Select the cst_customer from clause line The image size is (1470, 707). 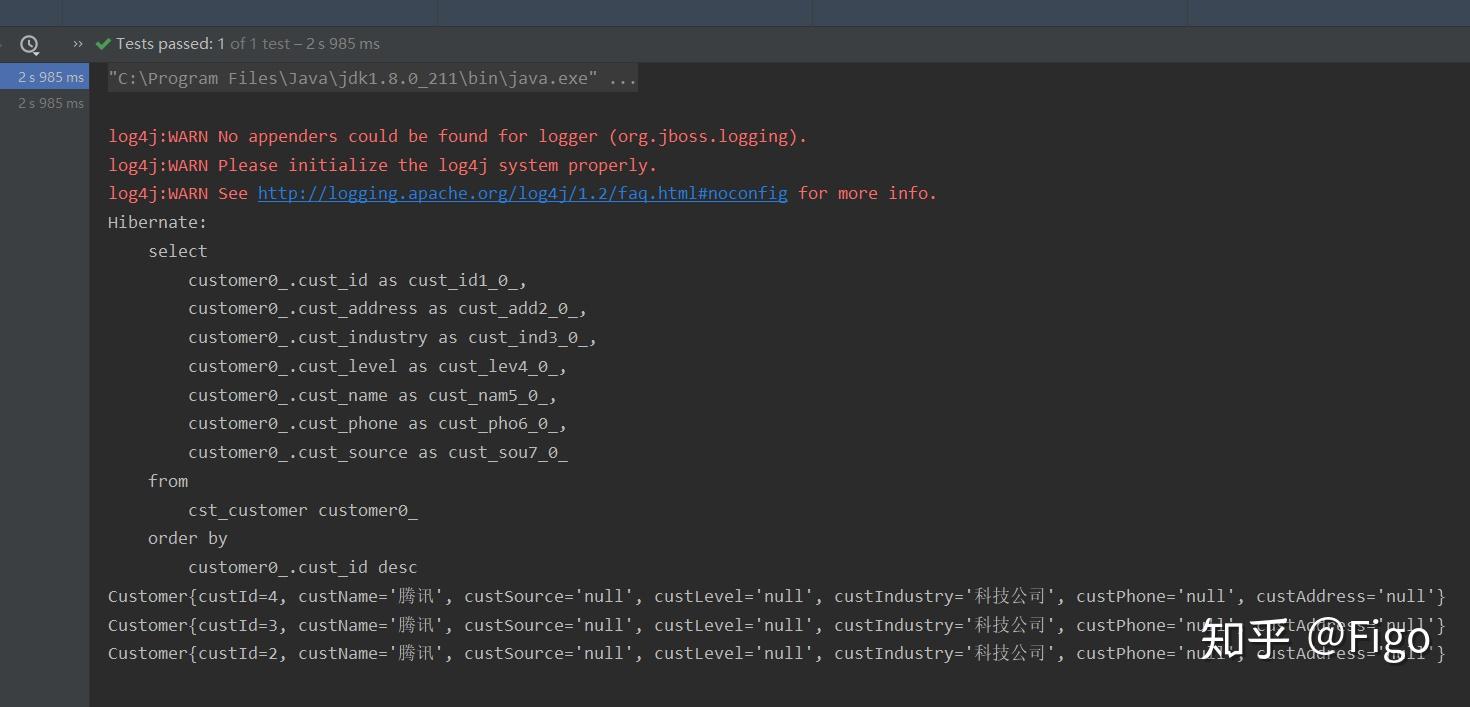303,509
